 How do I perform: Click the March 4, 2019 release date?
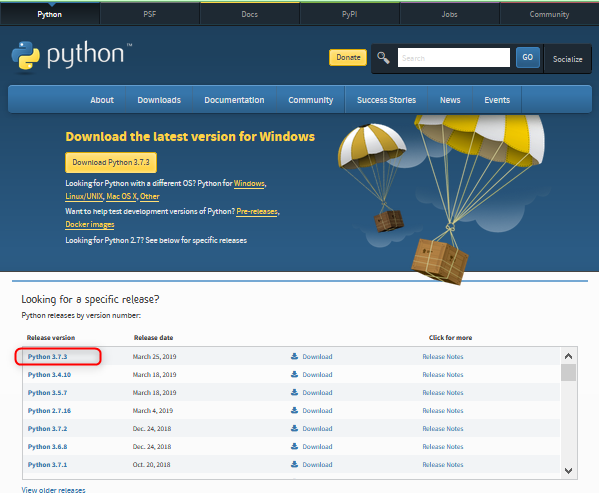(153, 410)
